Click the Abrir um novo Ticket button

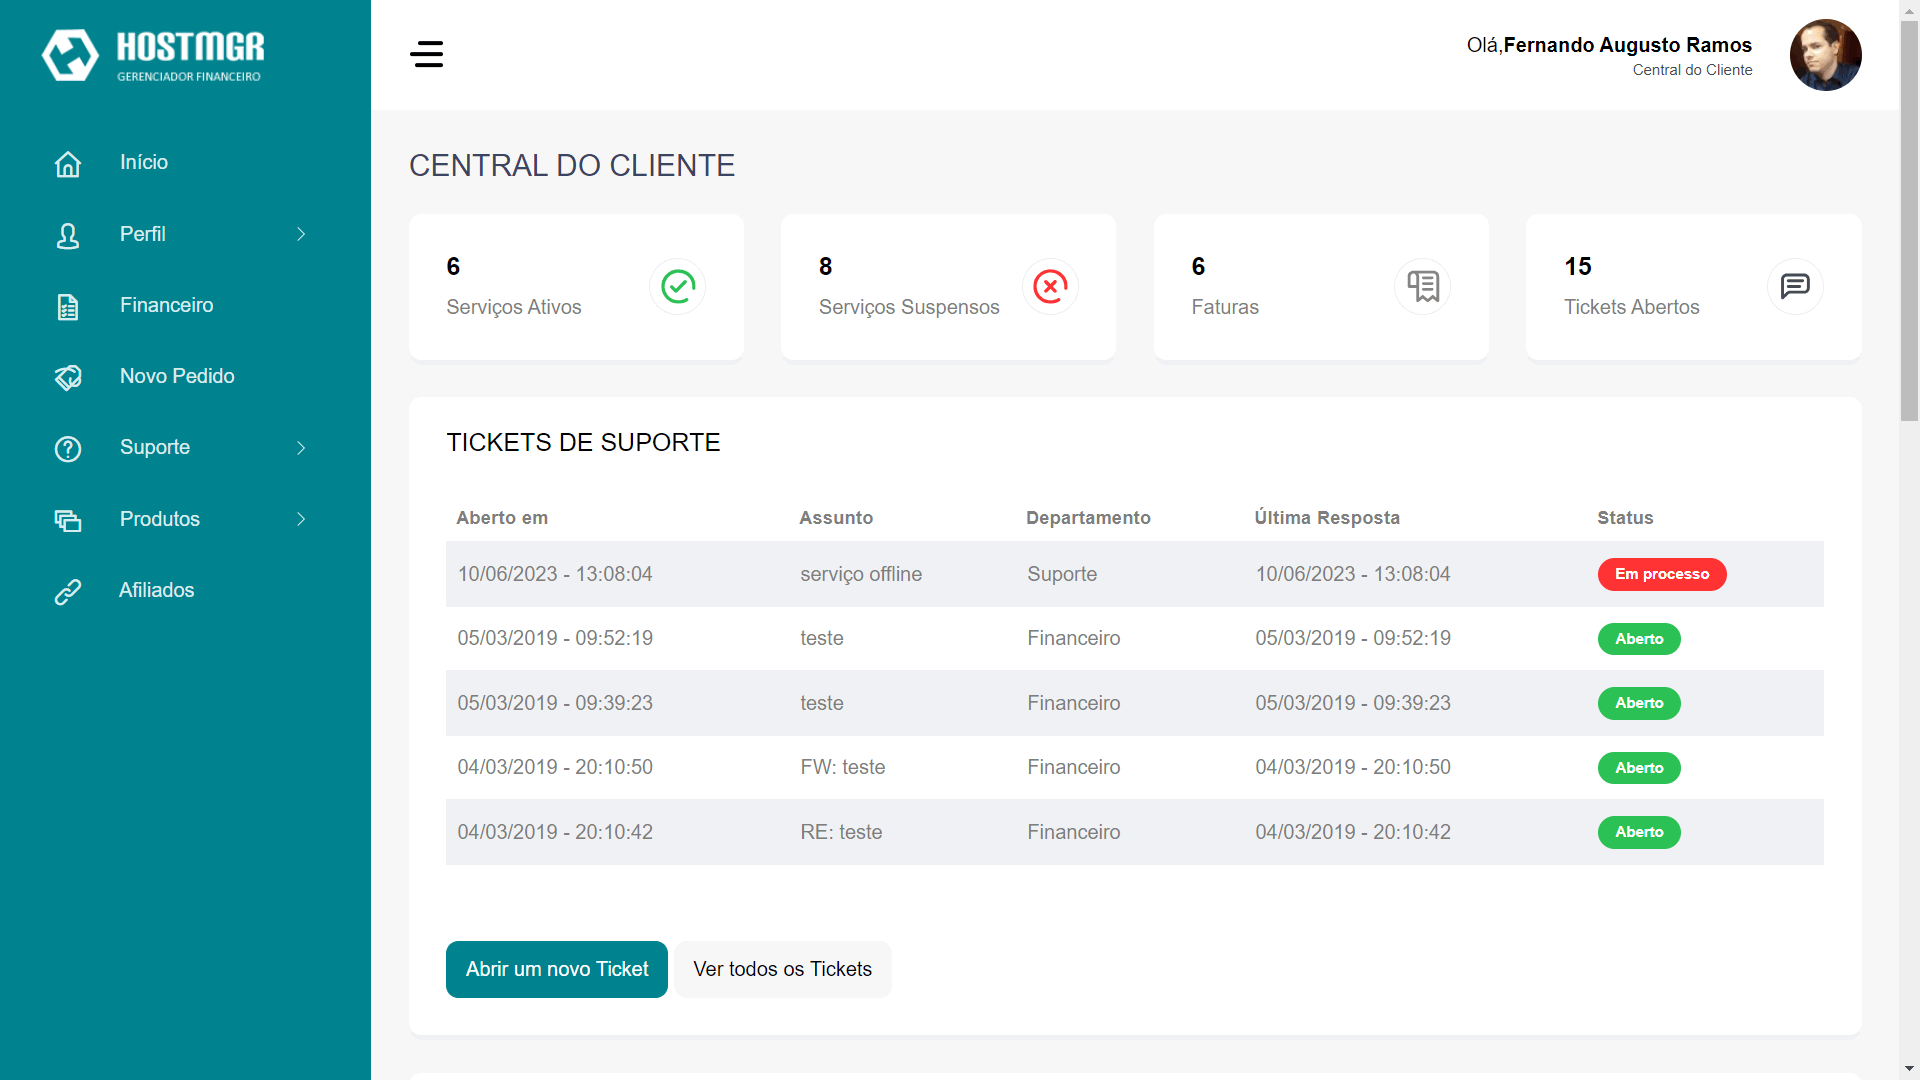coord(557,969)
